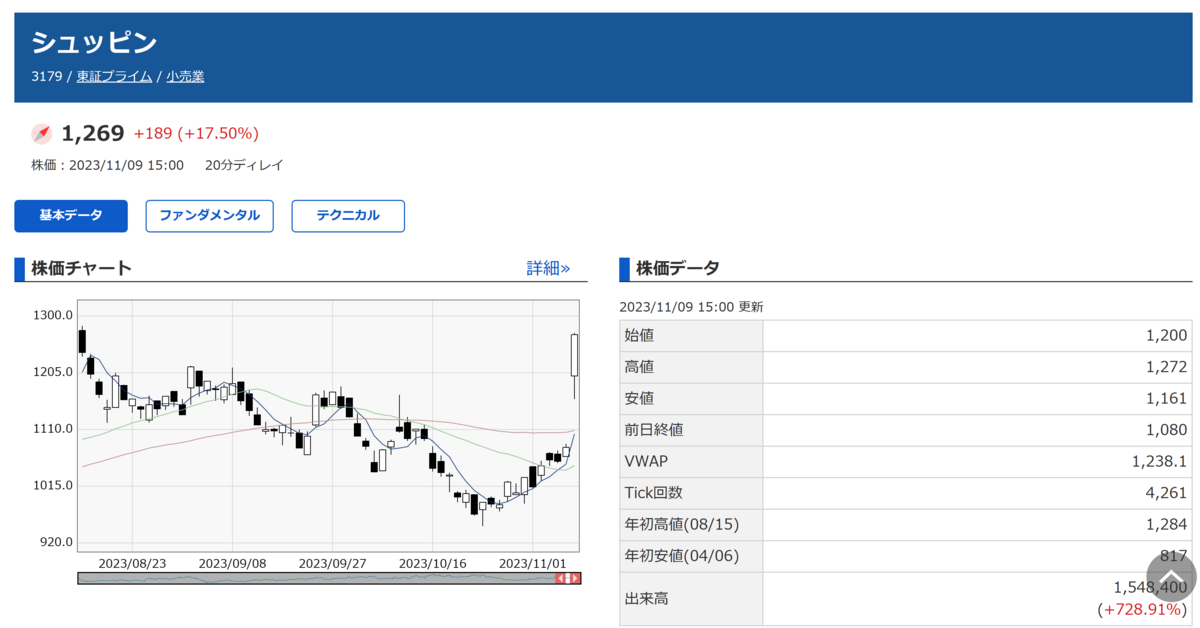Image resolution: width=1200 pixels, height=628 pixels.
Task: Switch to the ファンダメンタル tab
Action: coord(209,216)
